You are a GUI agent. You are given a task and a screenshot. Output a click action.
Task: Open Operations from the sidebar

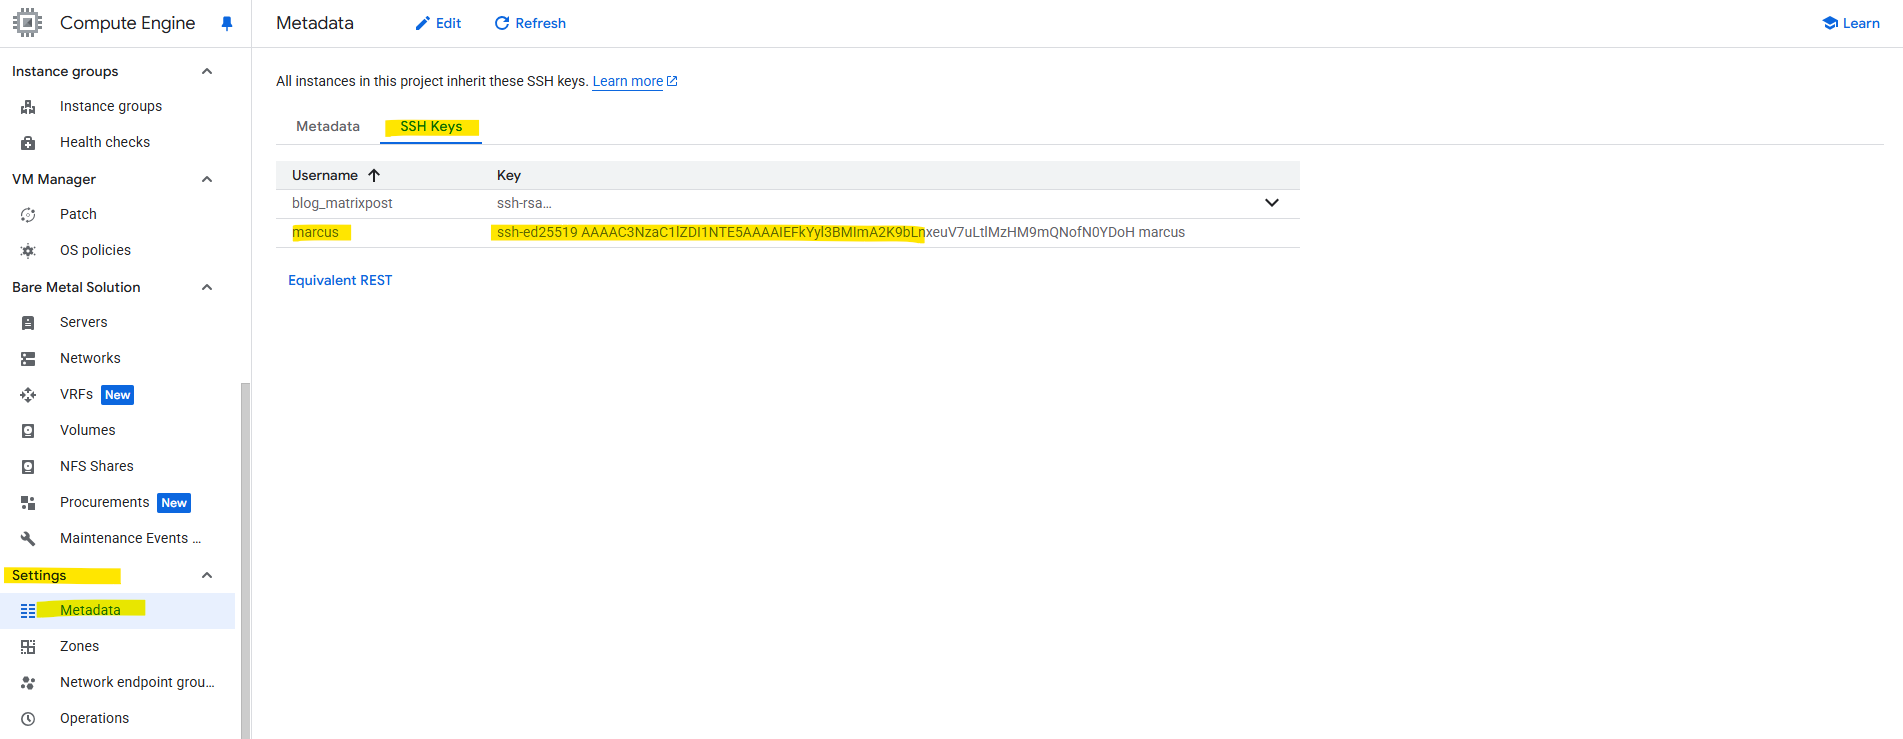tap(94, 718)
